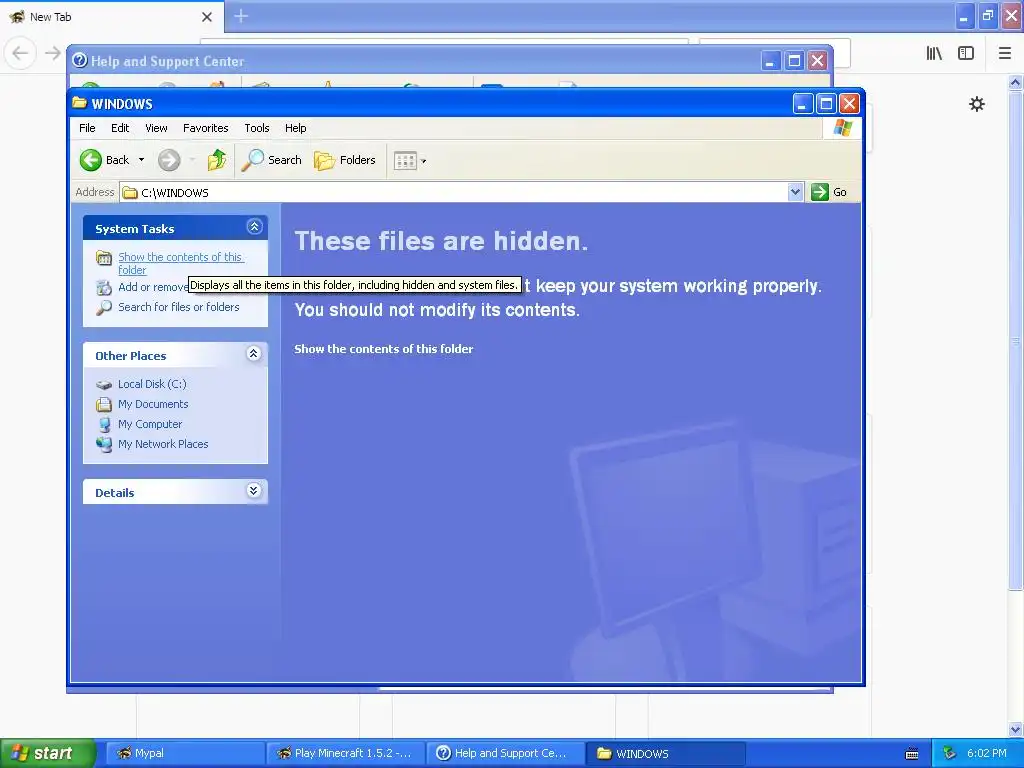Click the My Computer icon in sidebar
This screenshot has width=1024, height=768.
pyautogui.click(x=104, y=424)
